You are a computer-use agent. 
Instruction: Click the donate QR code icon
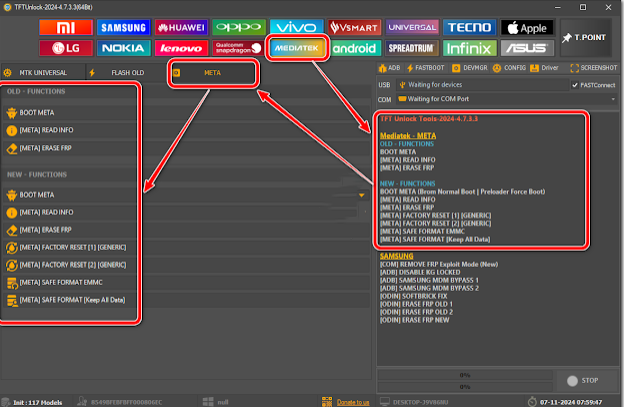pos(327,402)
